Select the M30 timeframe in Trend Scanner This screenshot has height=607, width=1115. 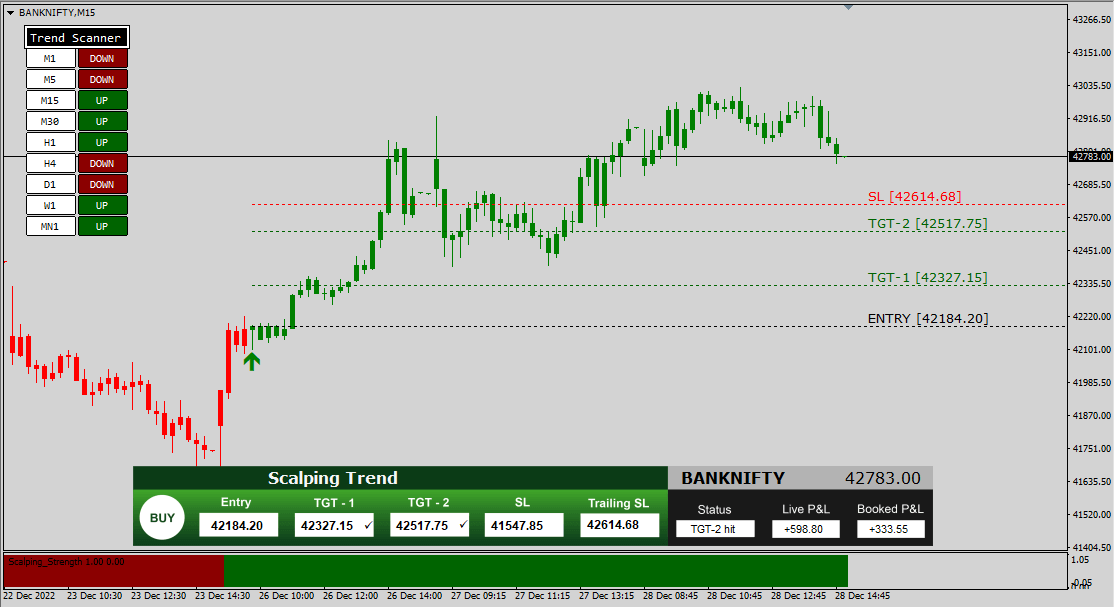(50, 122)
